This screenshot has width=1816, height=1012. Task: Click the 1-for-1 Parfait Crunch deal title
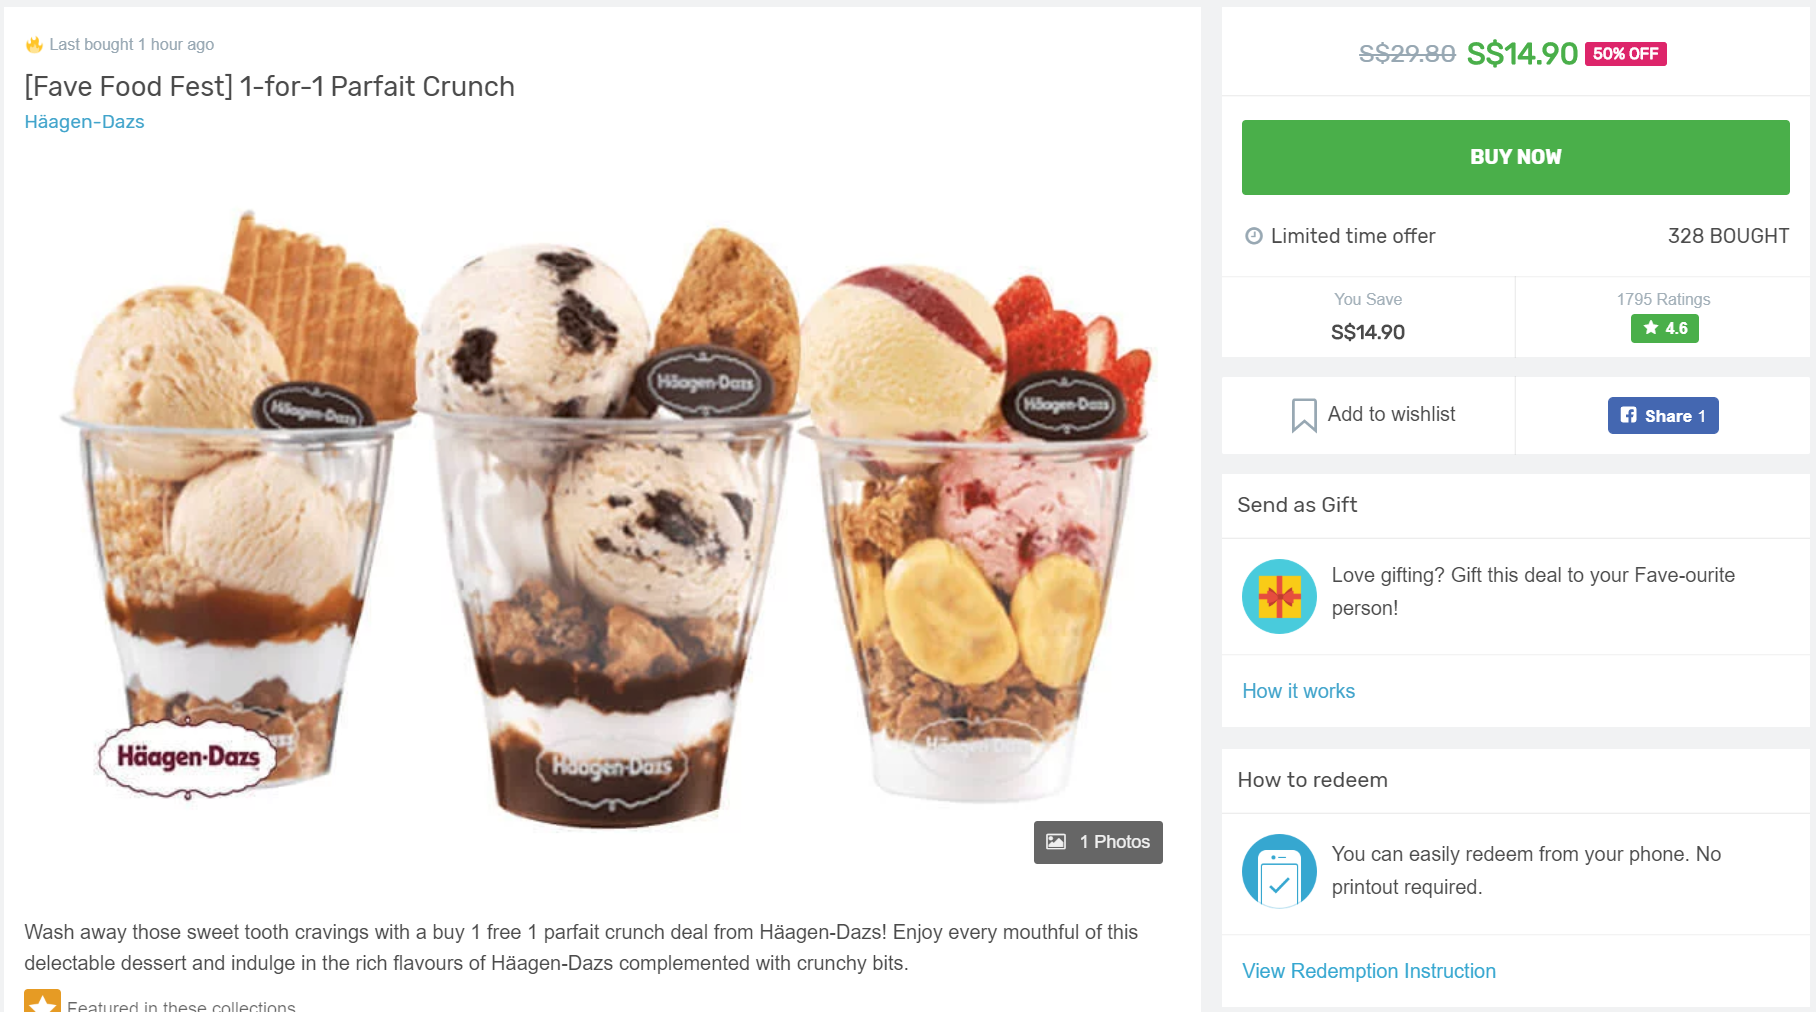269,87
